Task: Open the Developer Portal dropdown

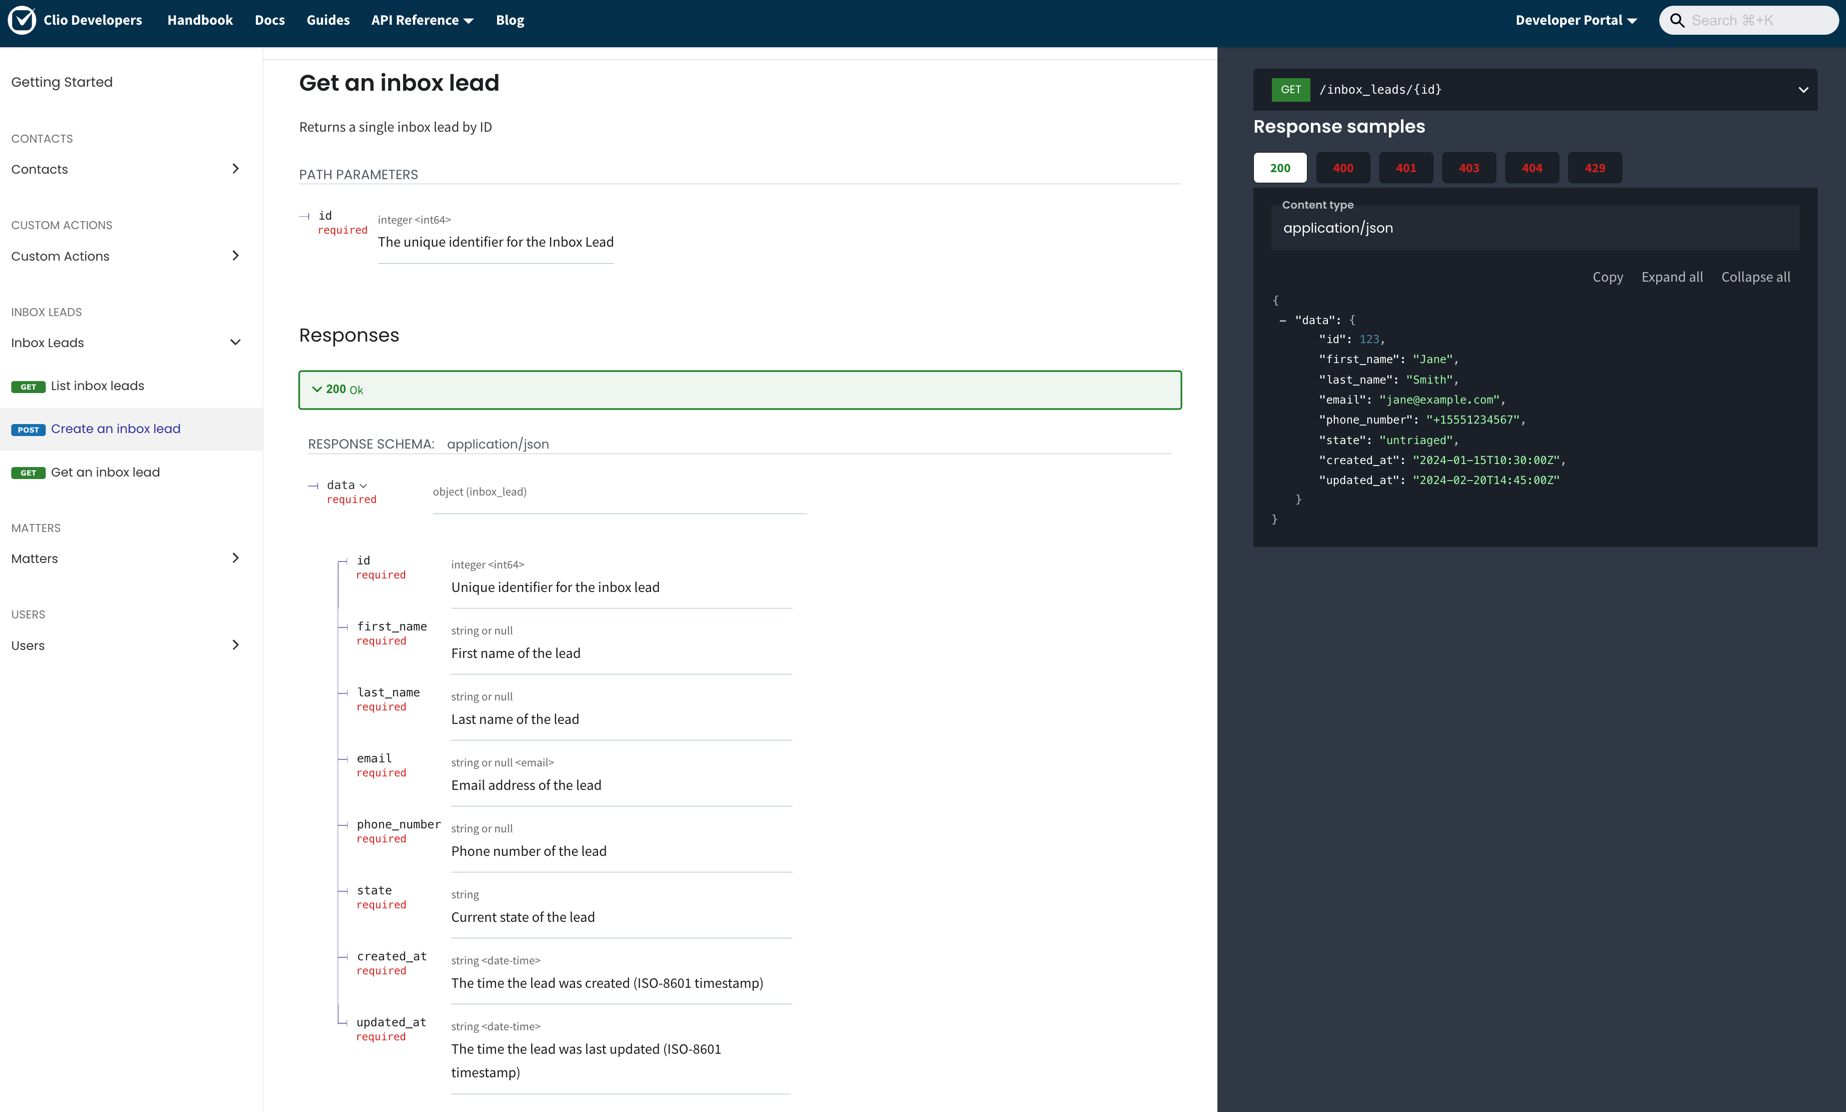Action: tap(1576, 20)
